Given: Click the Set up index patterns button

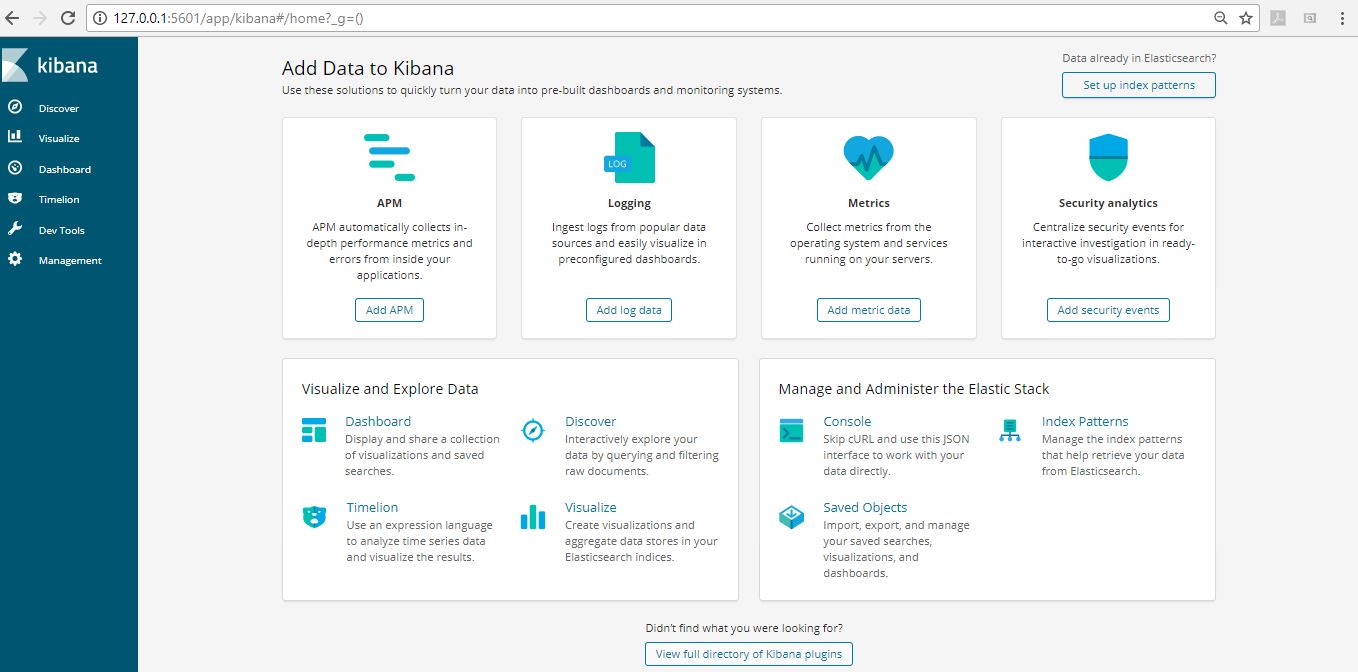Looking at the screenshot, I should point(1138,85).
